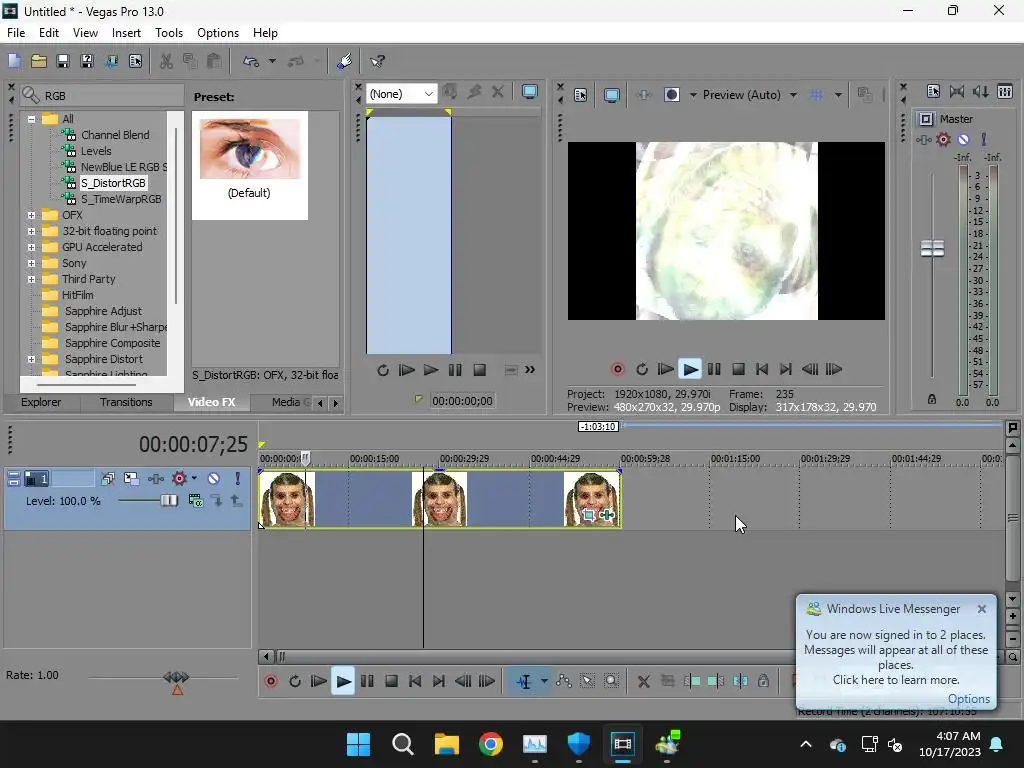The width and height of the screenshot is (1024, 768).
Task: Open the Tools menu
Action: [168, 33]
